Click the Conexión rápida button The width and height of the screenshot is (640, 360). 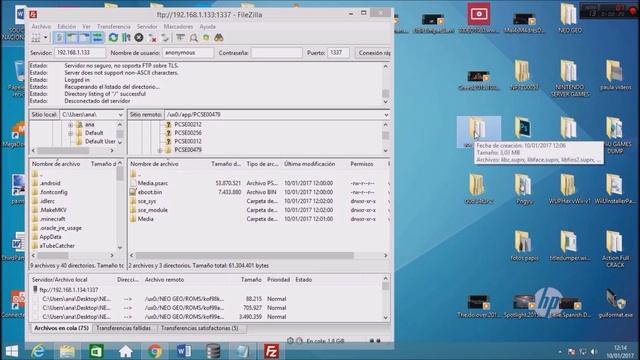click(374, 53)
